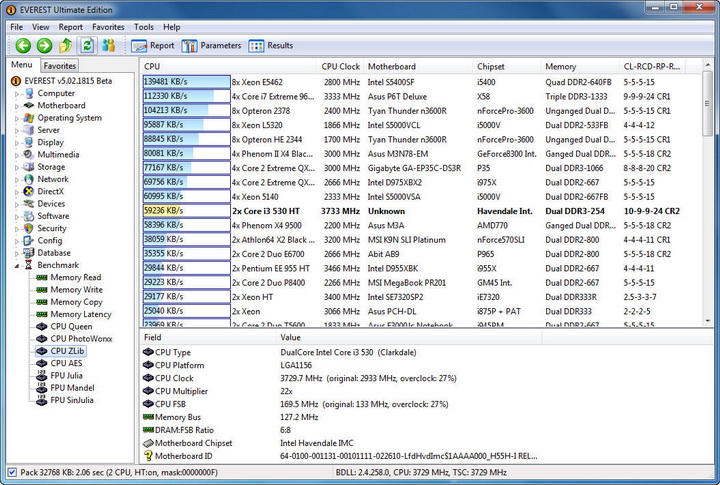
Task: Expand the Database tree node
Action: pyautogui.click(x=17, y=253)
